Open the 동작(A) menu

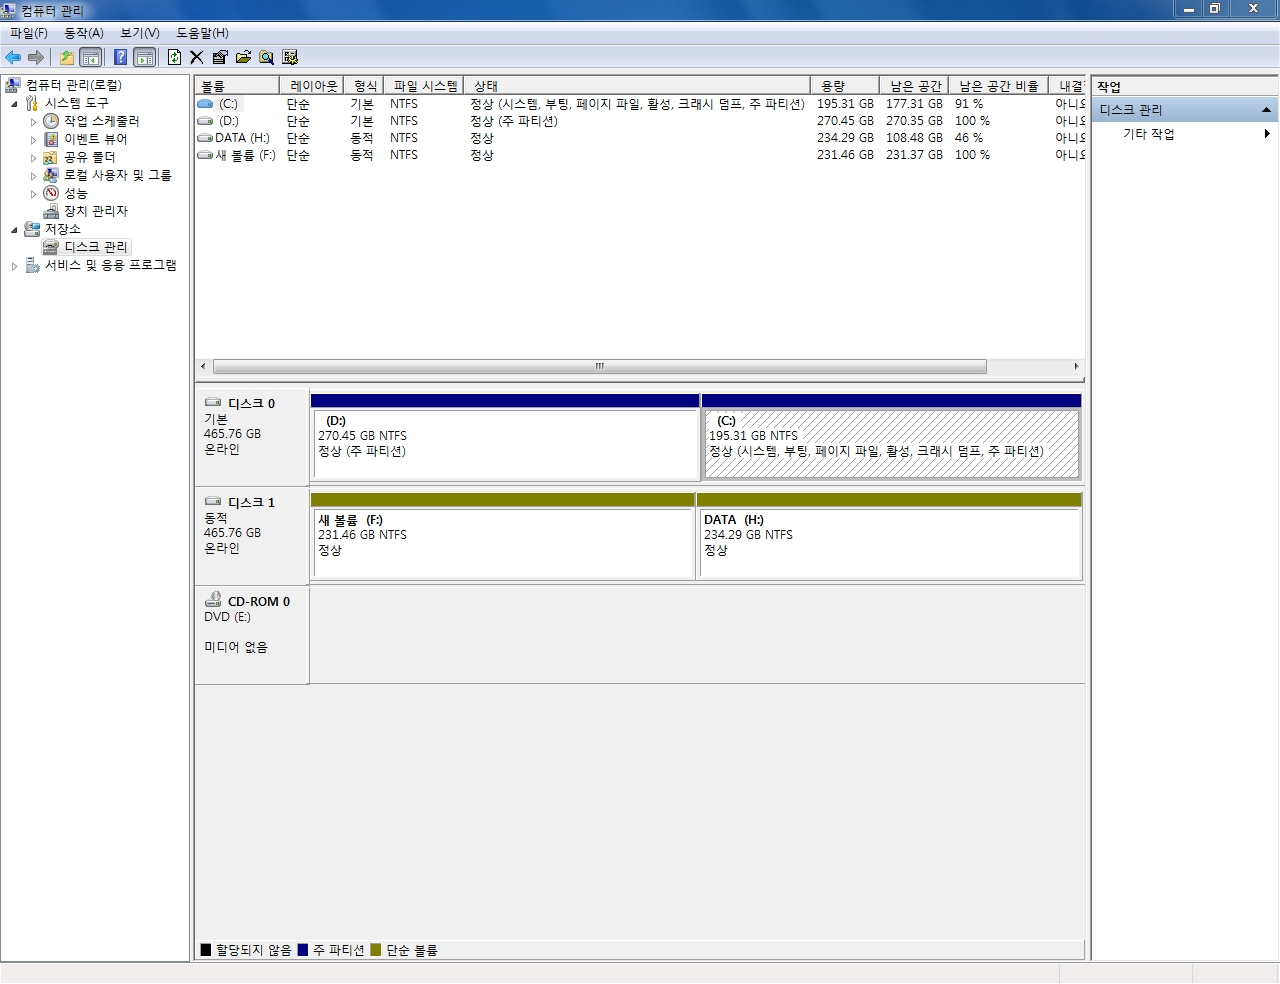84,33
